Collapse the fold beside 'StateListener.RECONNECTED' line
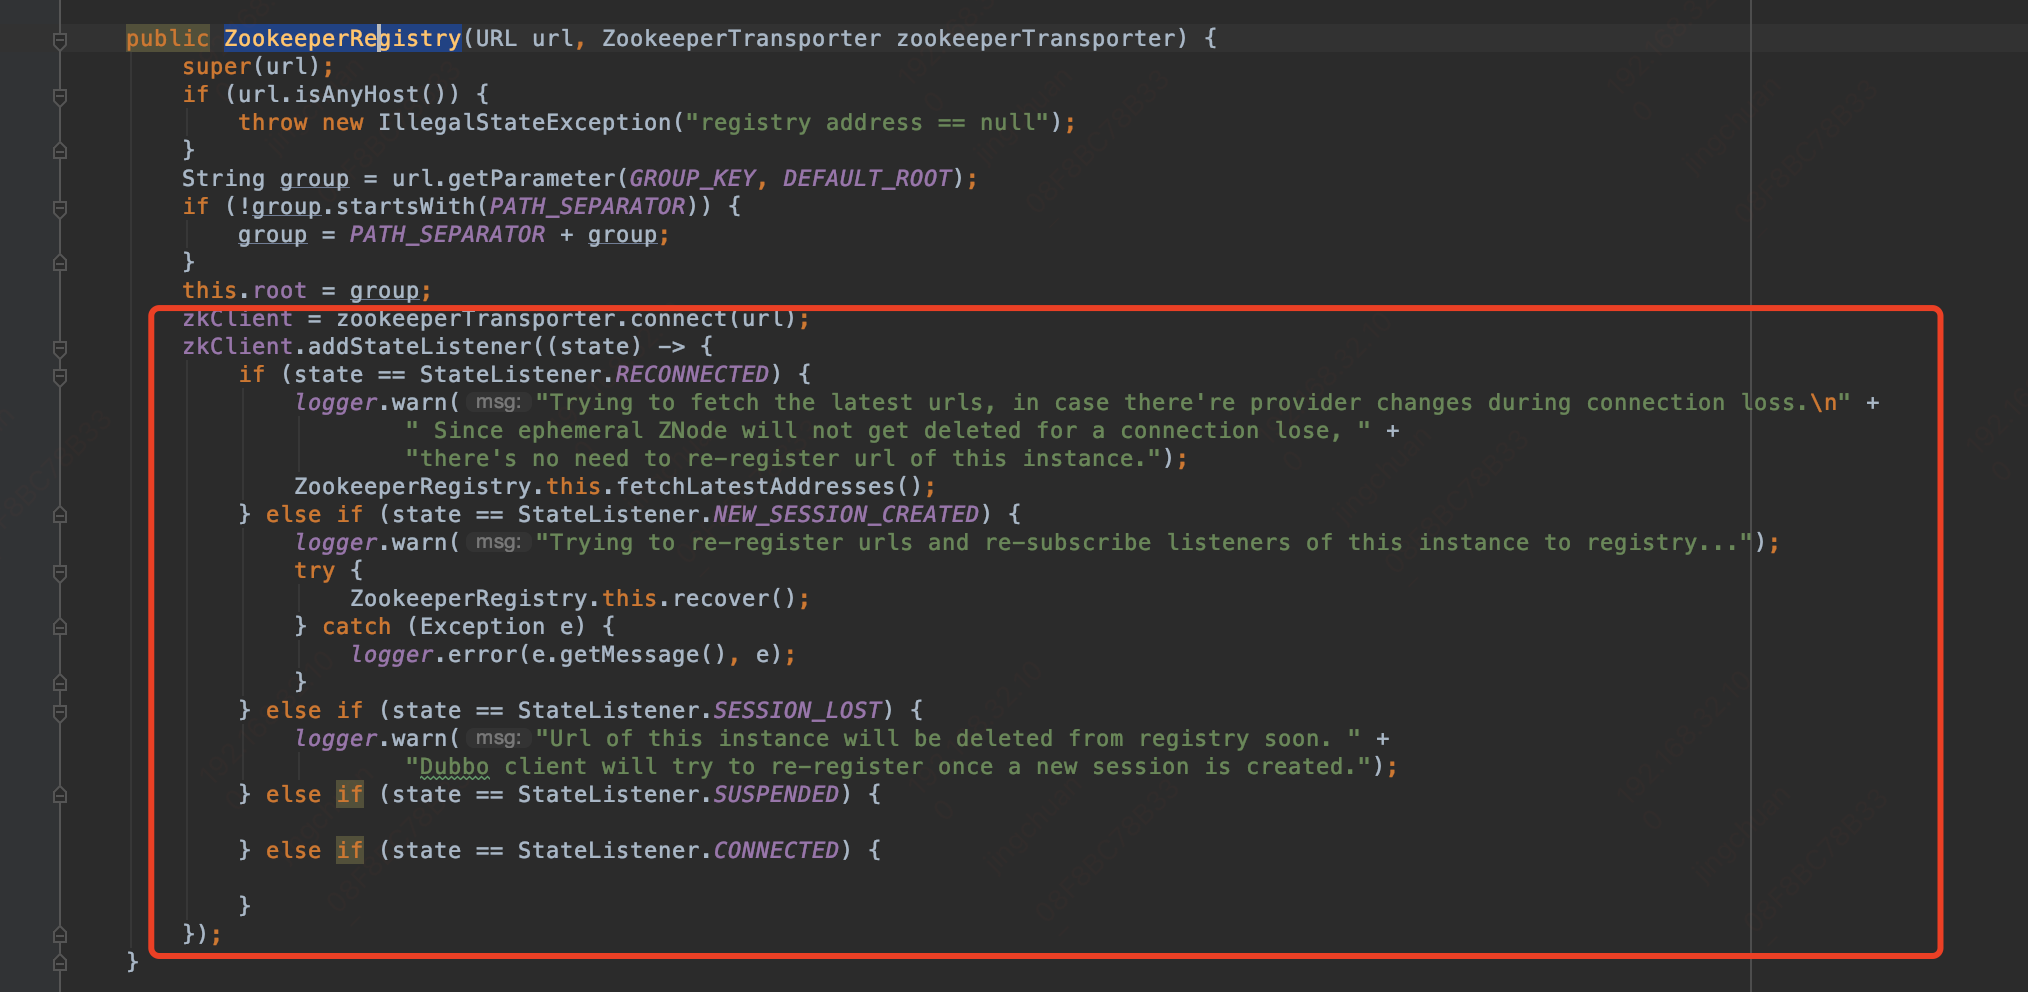 [60, 376]
